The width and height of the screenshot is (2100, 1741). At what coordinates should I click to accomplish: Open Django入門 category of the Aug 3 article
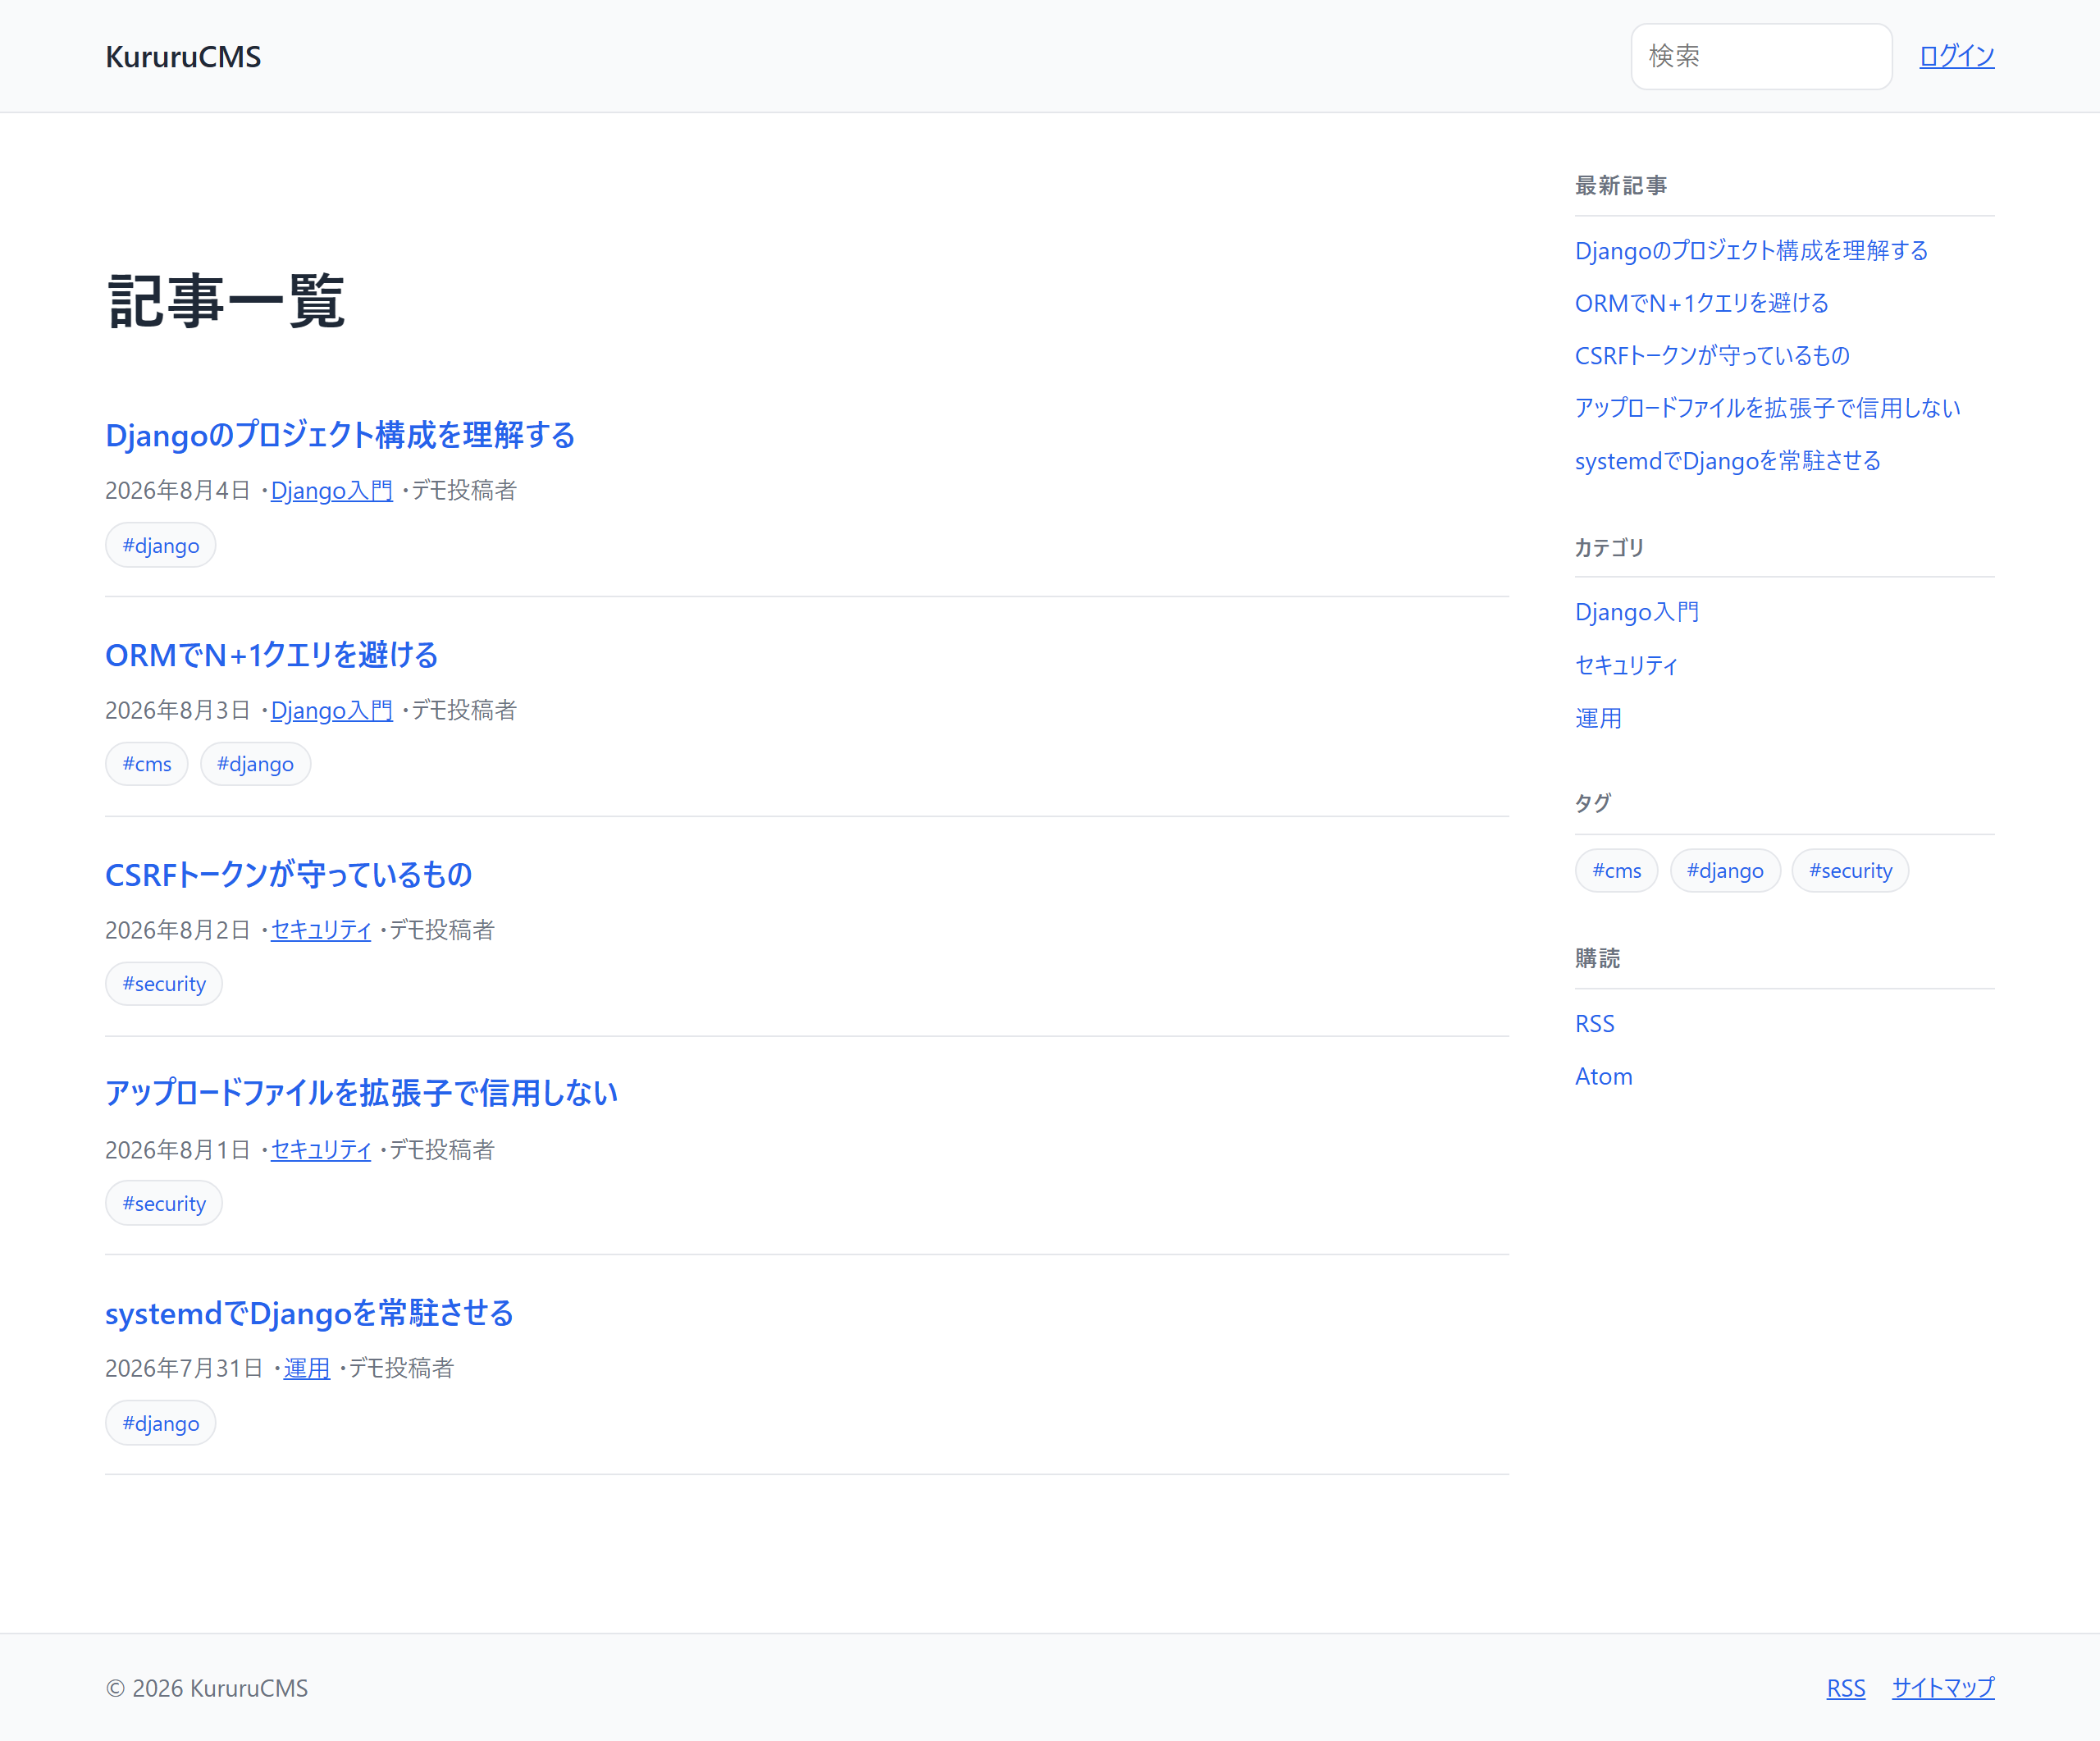(x=332, y=711)
